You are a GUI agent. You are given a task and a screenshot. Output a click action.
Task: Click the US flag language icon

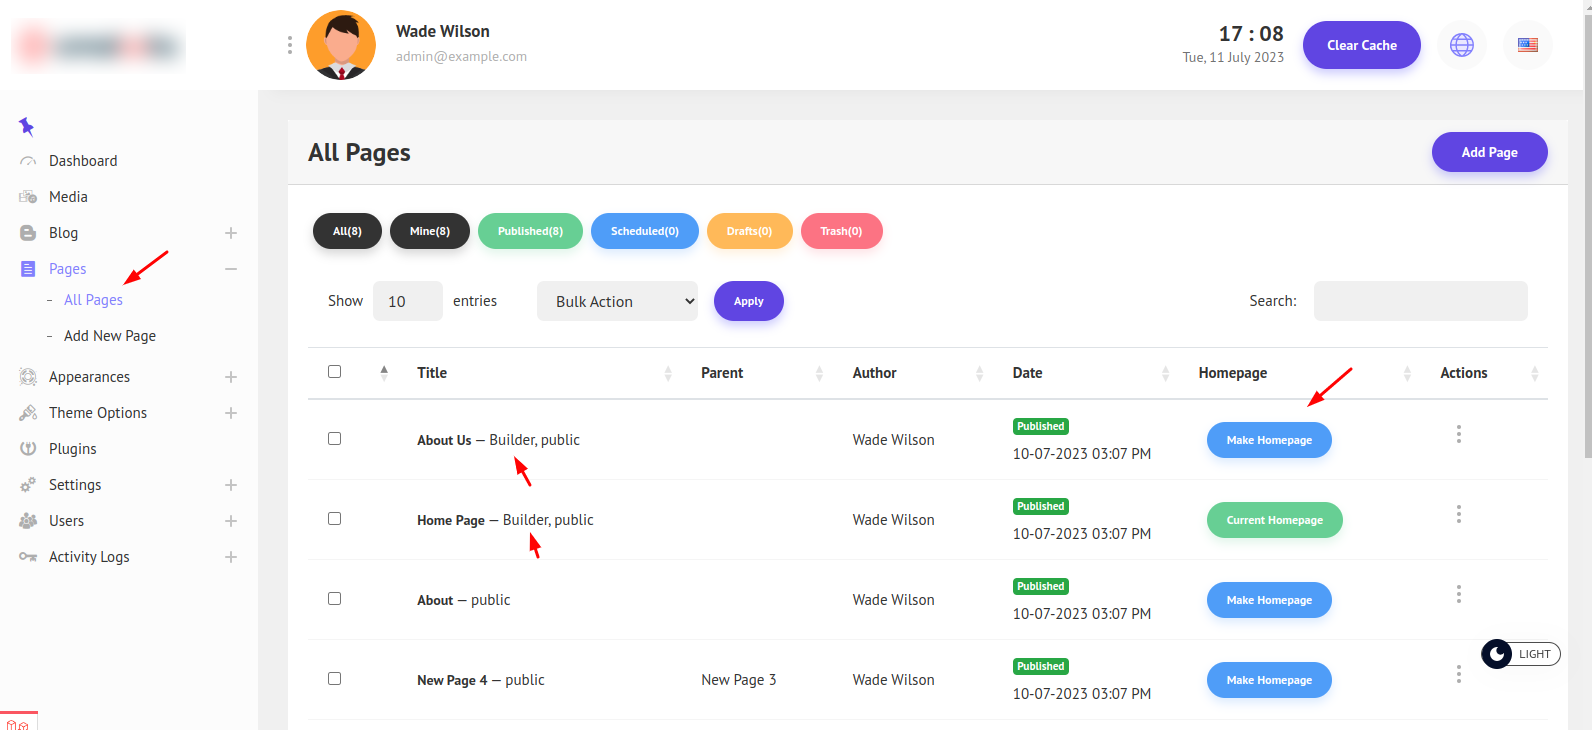(x=1527, y=45)
